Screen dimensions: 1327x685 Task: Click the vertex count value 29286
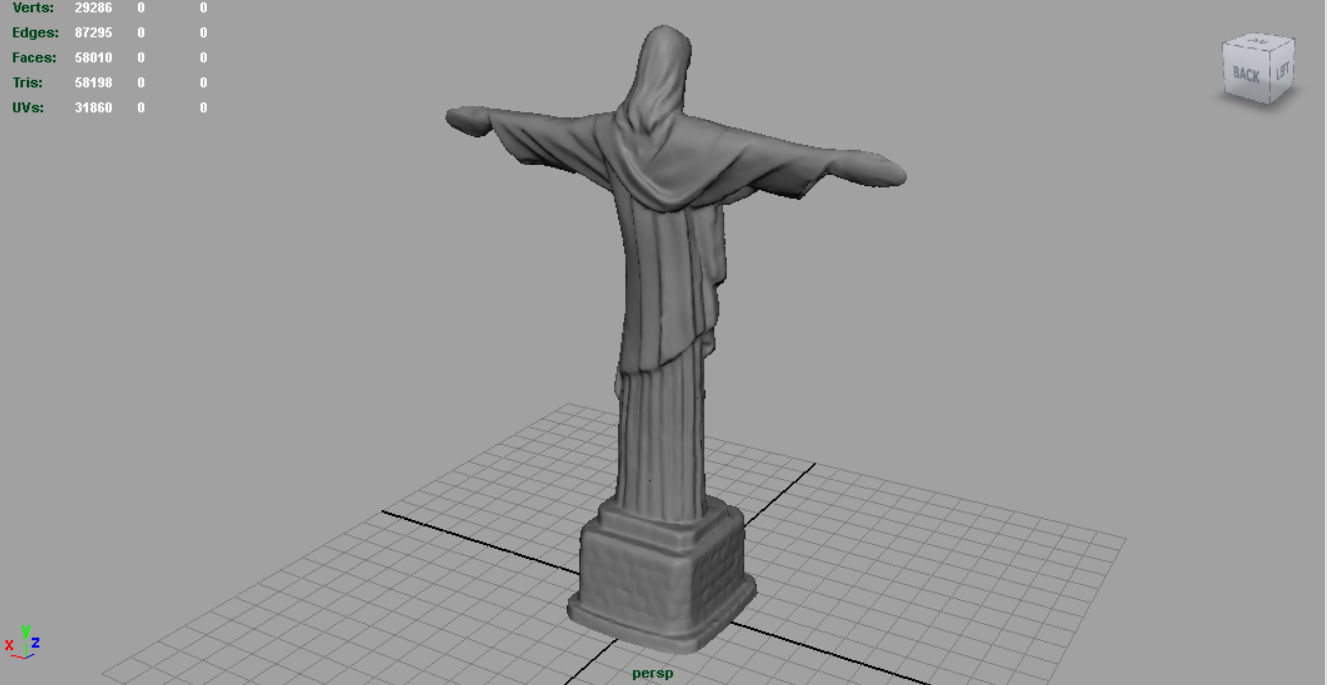93,8
